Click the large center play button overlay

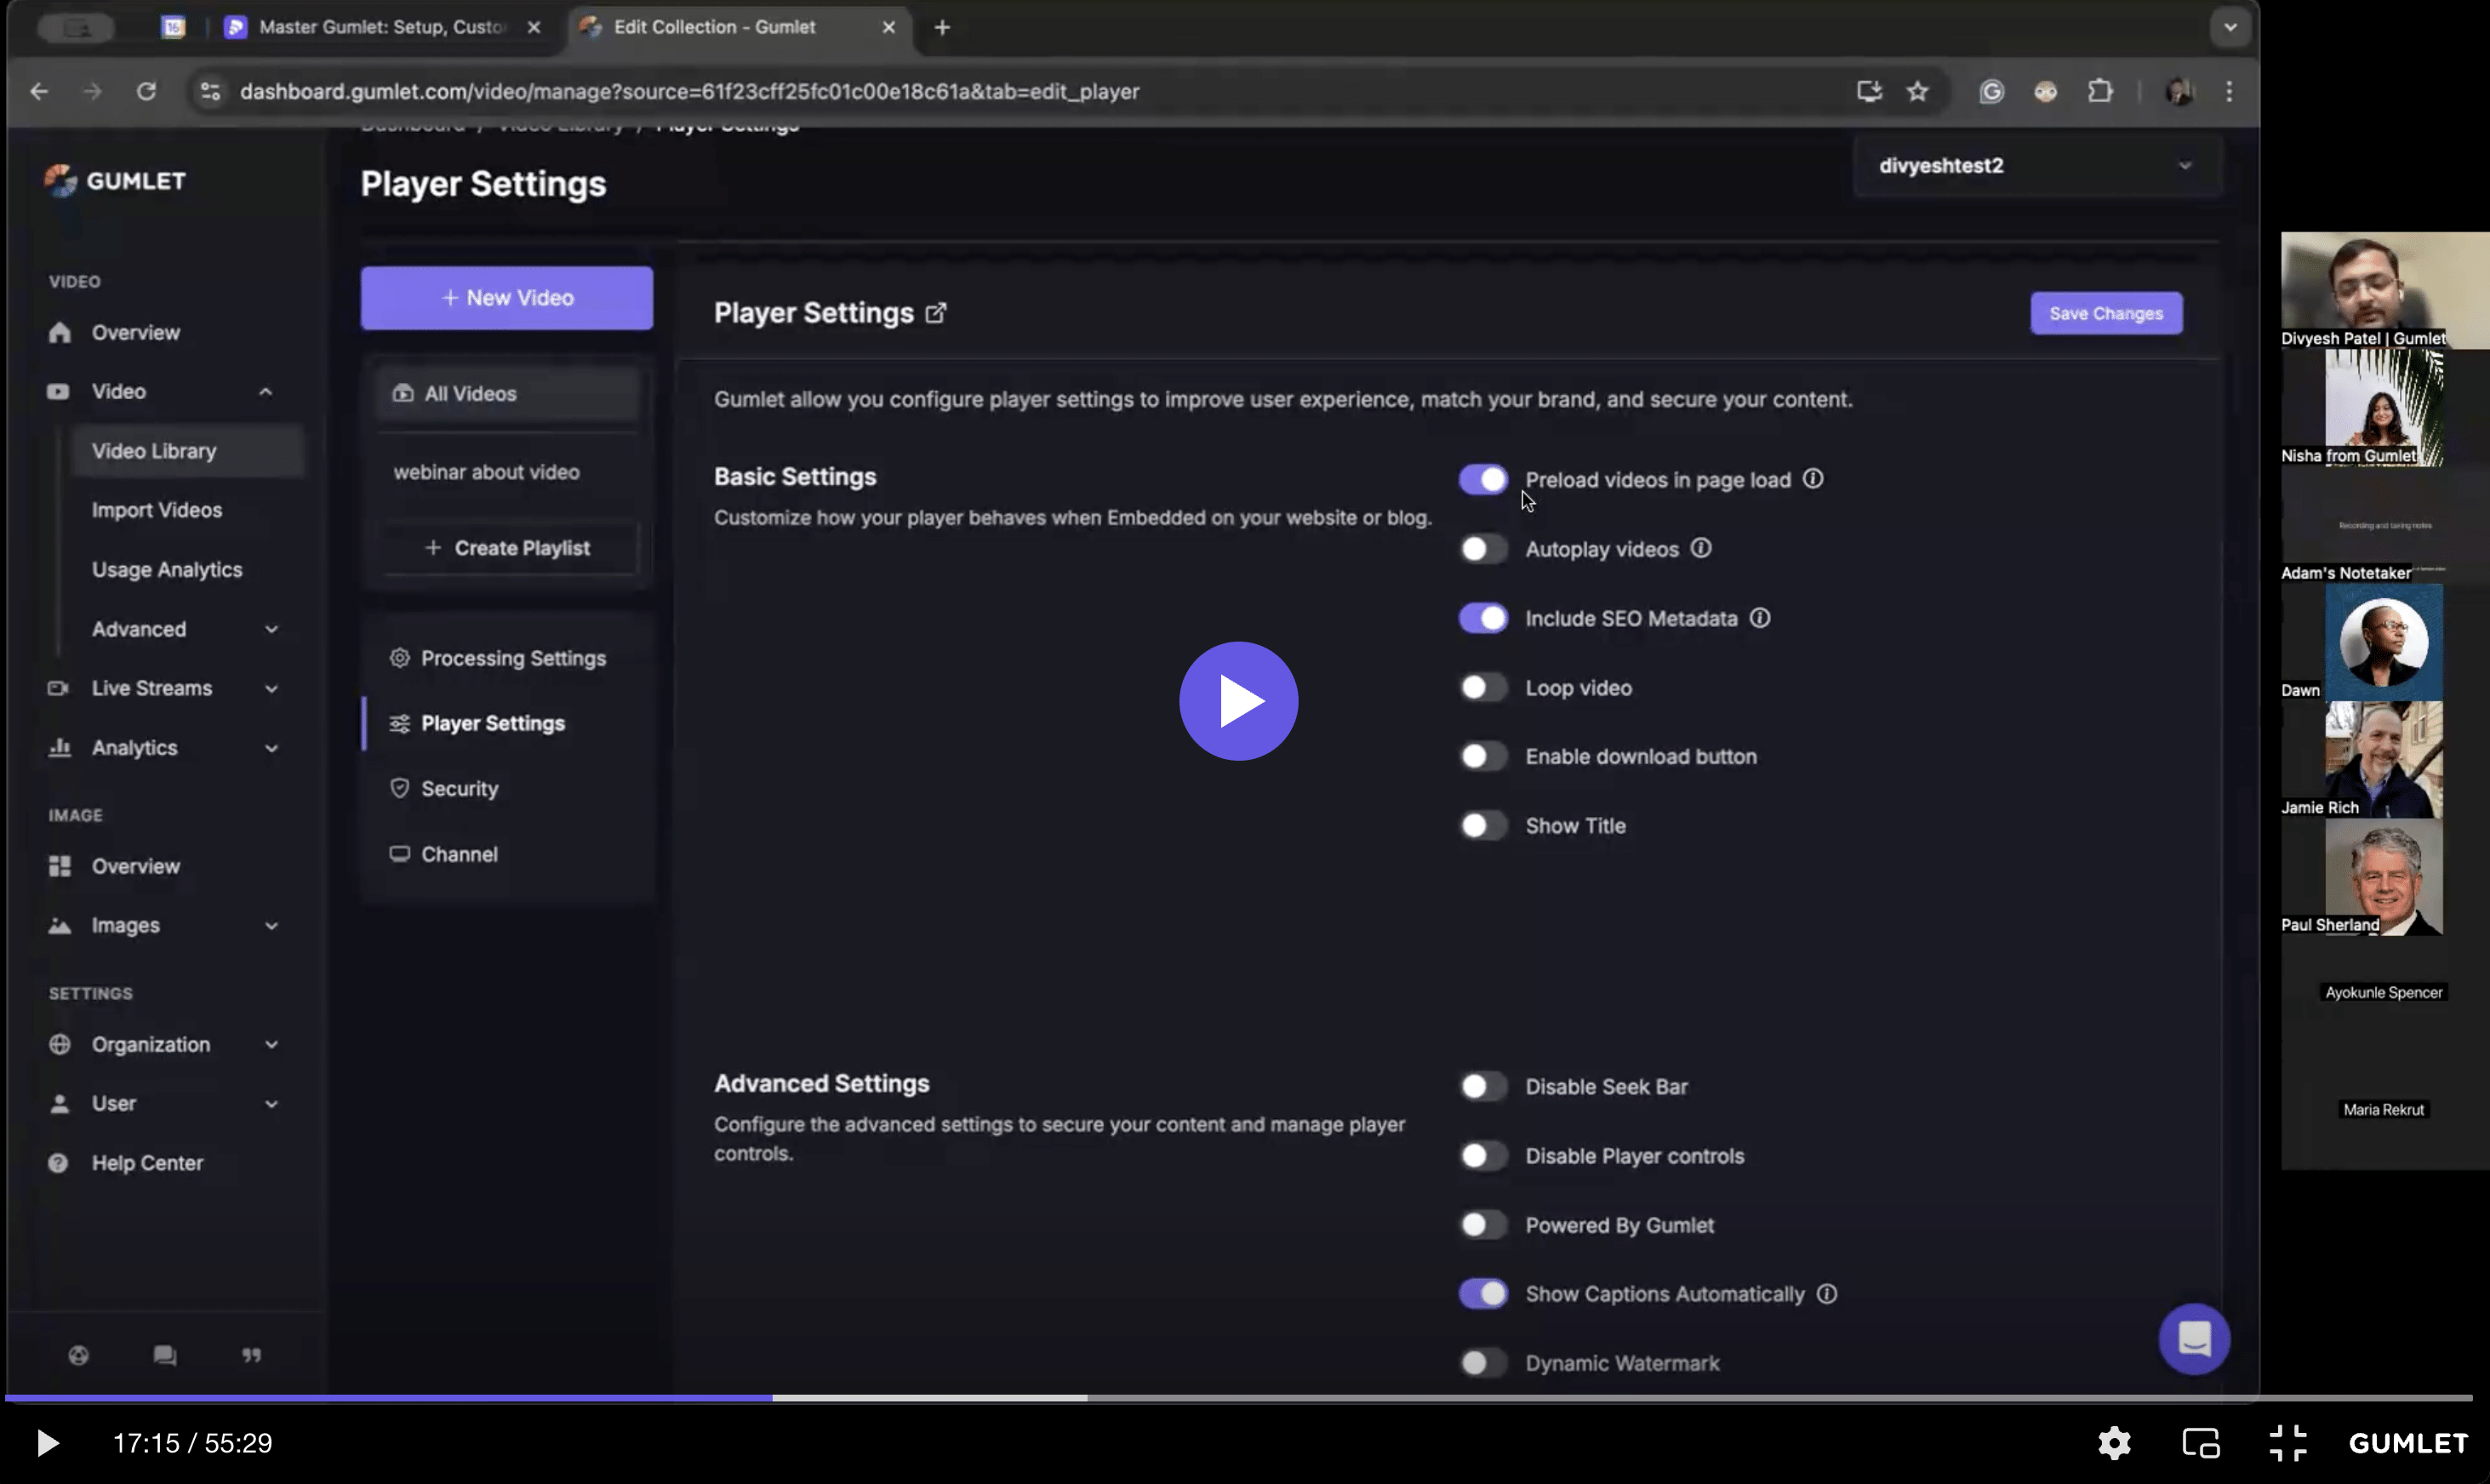click(1238, 701)
